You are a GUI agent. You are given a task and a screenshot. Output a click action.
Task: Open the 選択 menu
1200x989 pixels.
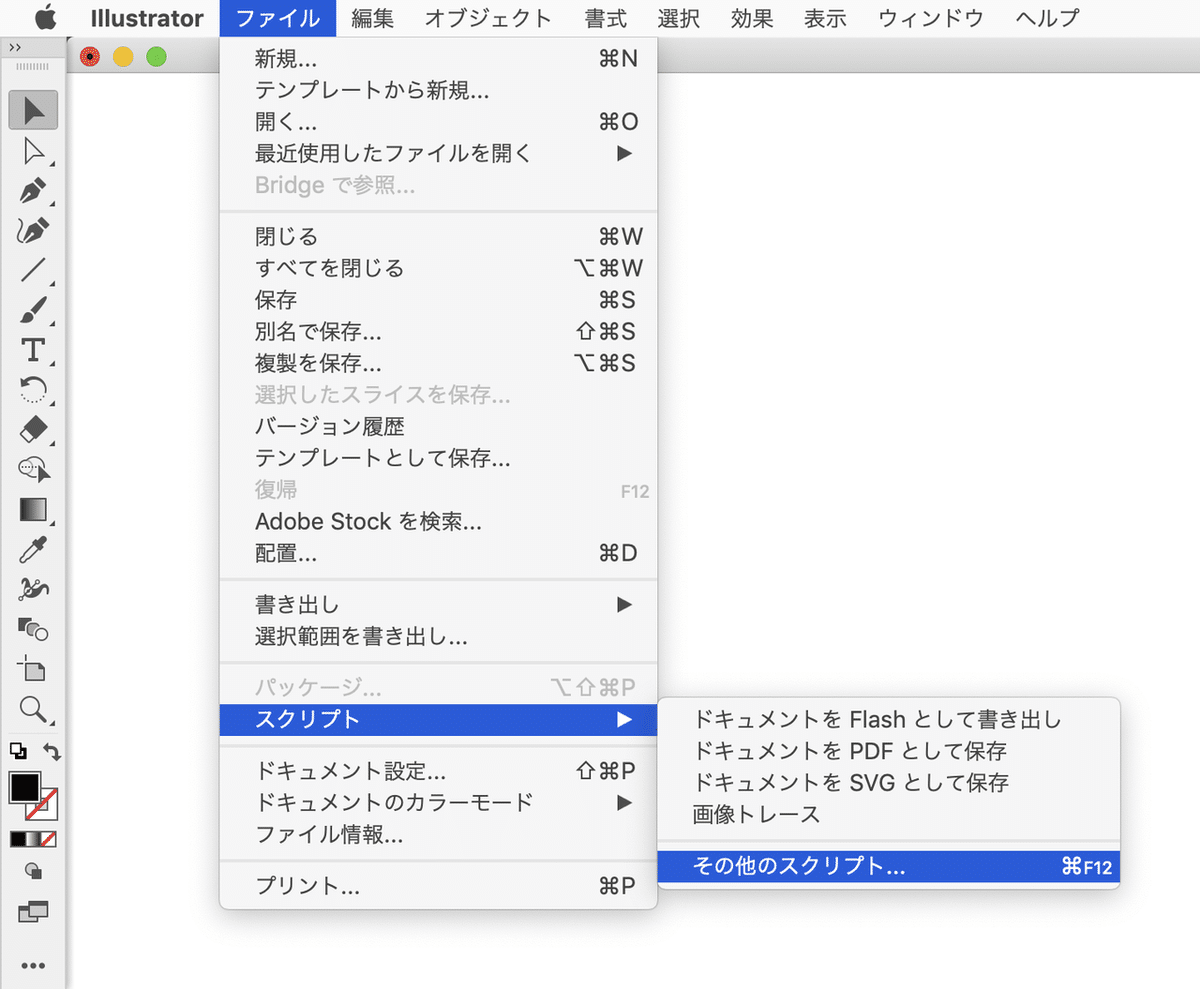679,18
